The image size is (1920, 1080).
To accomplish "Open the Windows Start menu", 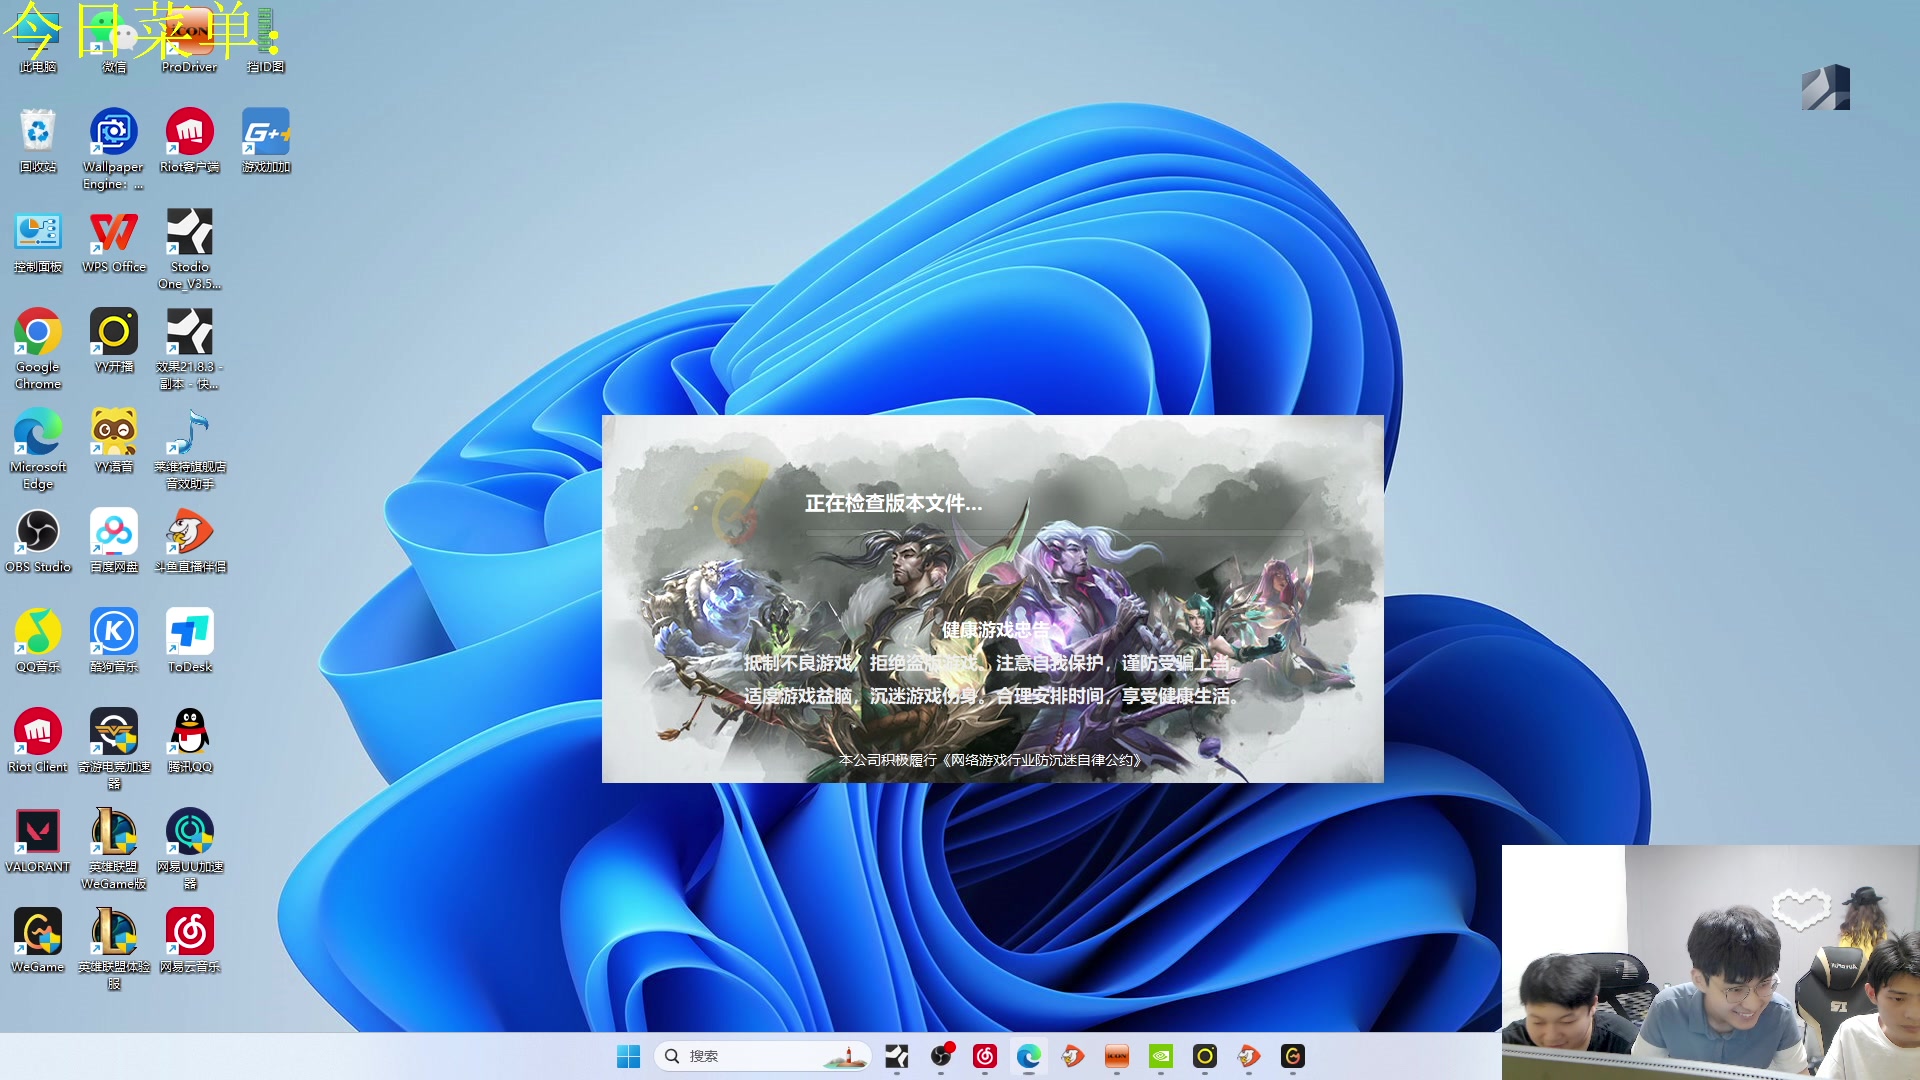I will 628,1056.
